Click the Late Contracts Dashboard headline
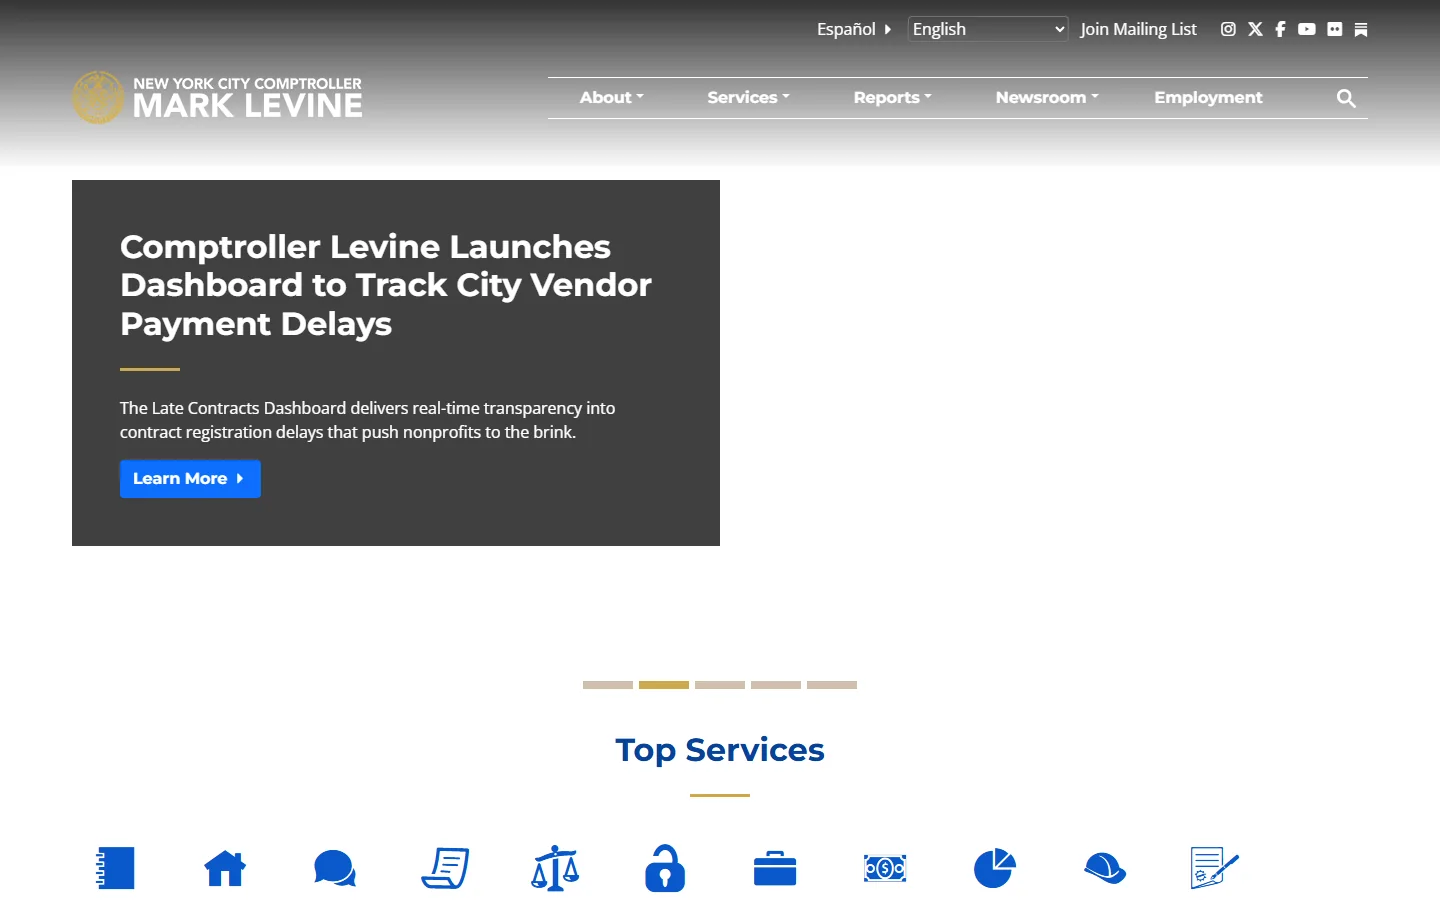This screenshot has width=1440, height=900. tap(386, 285)
